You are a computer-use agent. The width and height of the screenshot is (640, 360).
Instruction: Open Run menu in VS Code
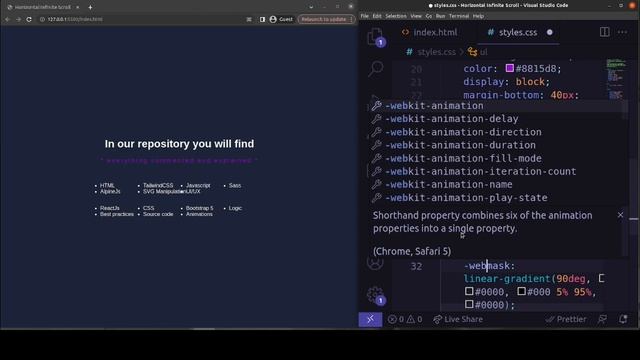click(x=440, y=16)
